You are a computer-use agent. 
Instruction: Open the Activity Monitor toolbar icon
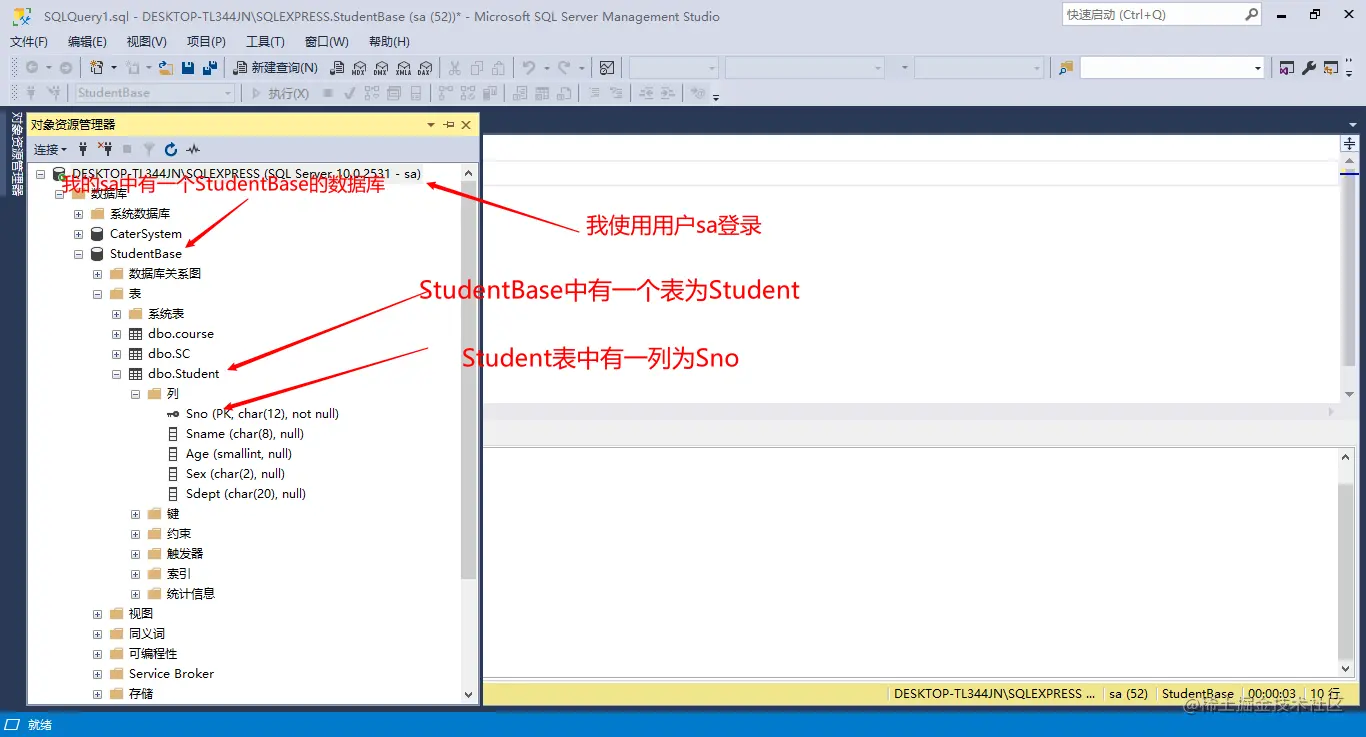[607, 68]
